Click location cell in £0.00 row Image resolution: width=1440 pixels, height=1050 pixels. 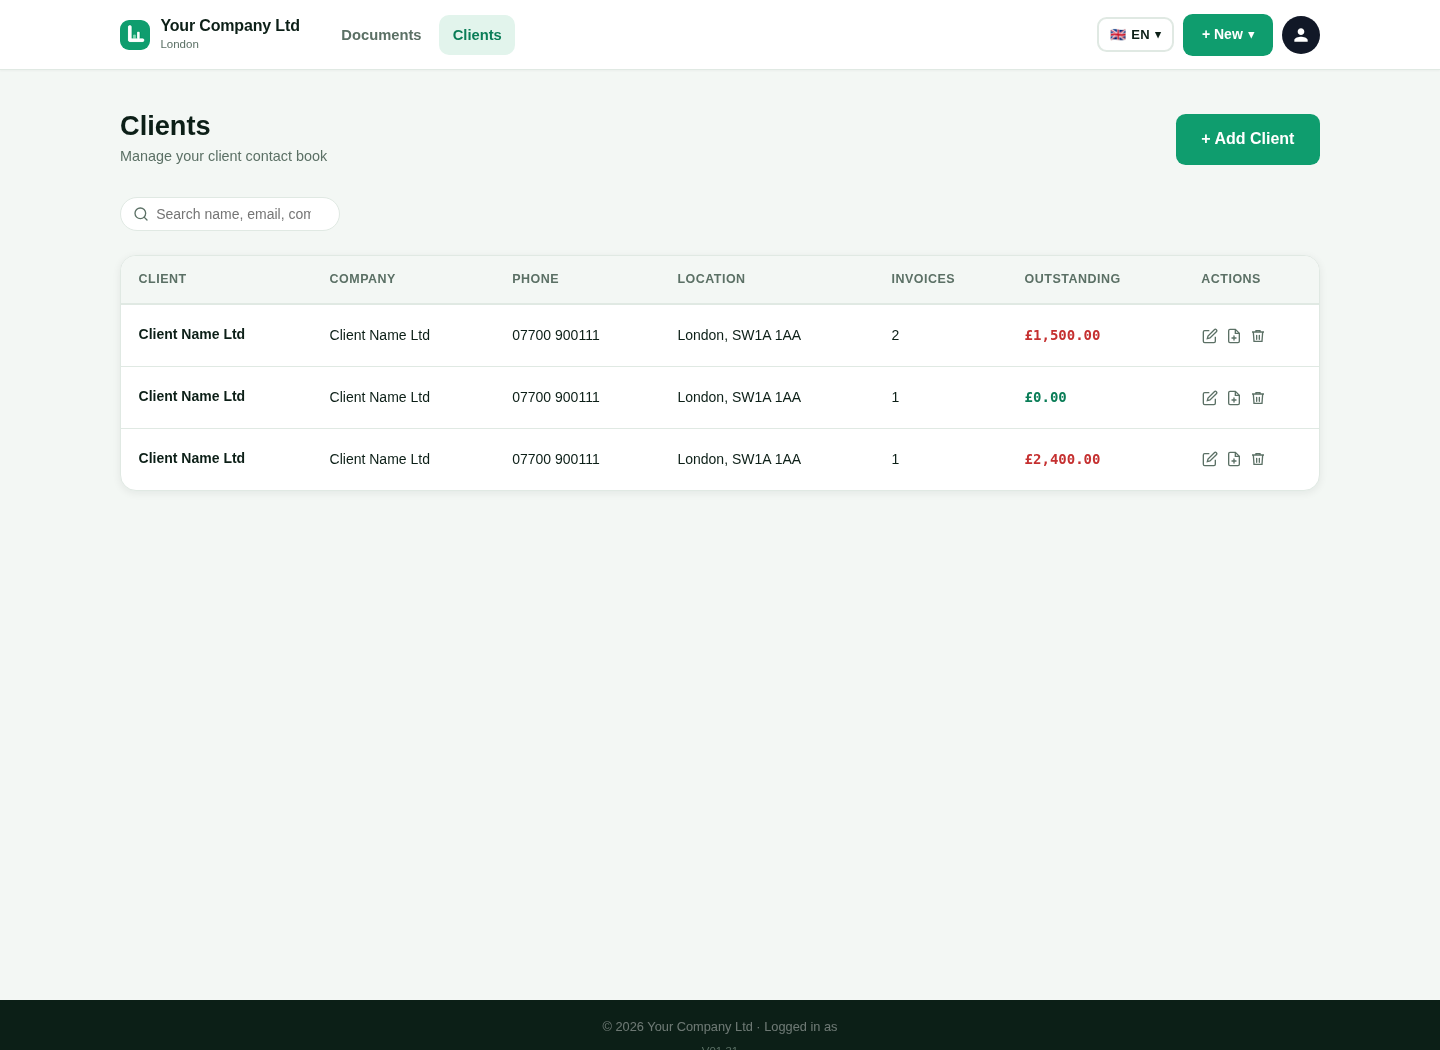pyautogui.click(x=739, y=398)
